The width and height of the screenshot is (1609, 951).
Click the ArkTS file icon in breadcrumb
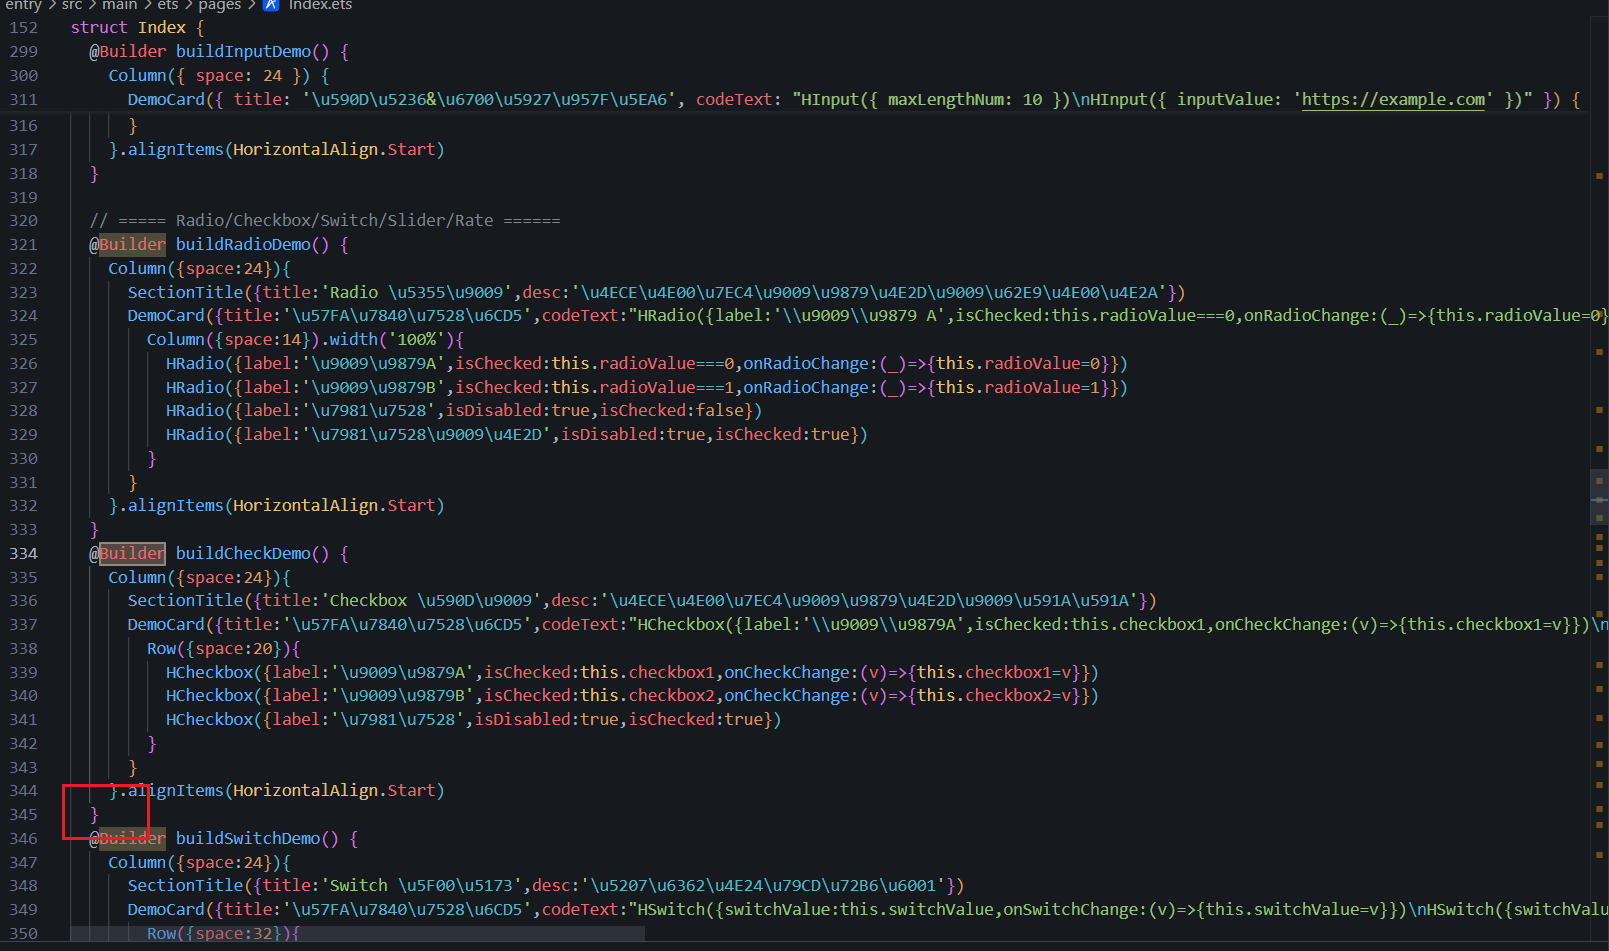(x=271, y=5)
